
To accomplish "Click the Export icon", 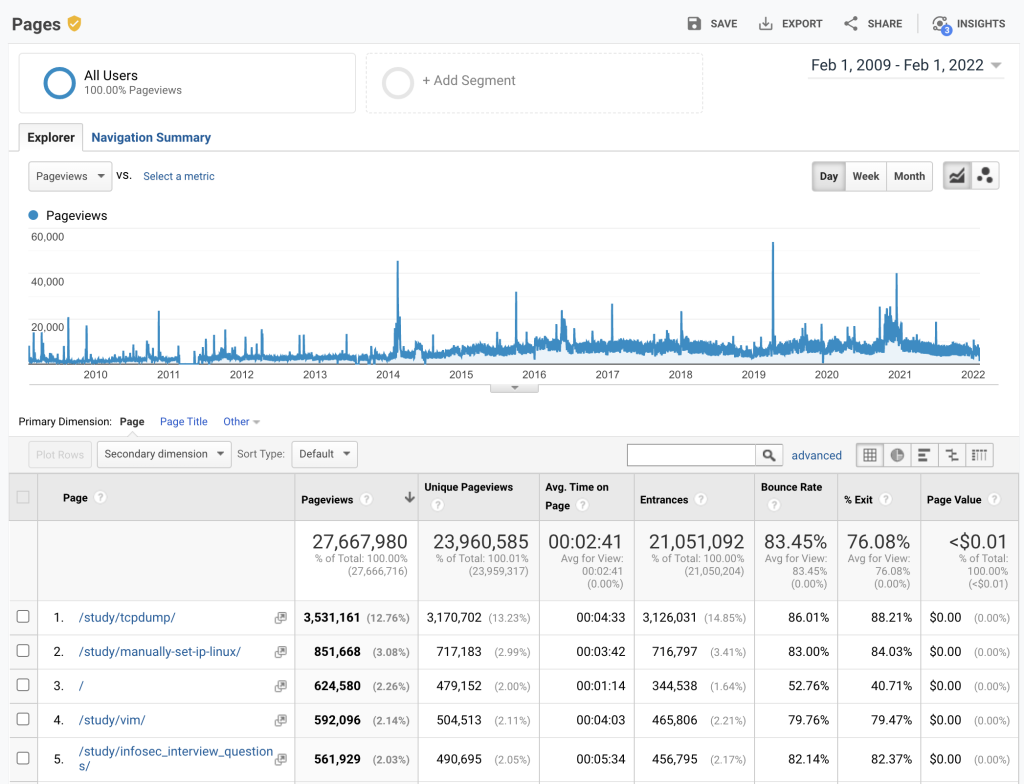I will (x=790, y=23).
